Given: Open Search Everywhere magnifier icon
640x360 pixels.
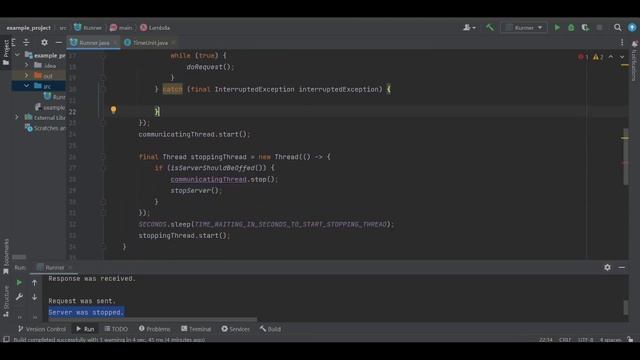Looking at the screenshot, I should [618, 27].
